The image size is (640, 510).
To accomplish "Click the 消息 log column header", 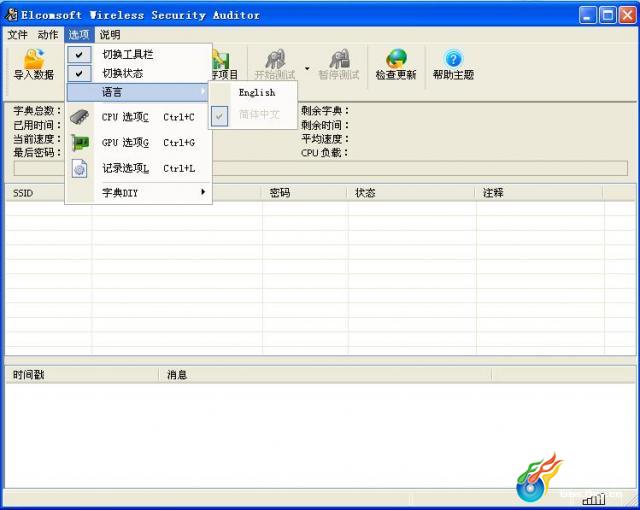I will pyautogui.click(x=325, y=375).
